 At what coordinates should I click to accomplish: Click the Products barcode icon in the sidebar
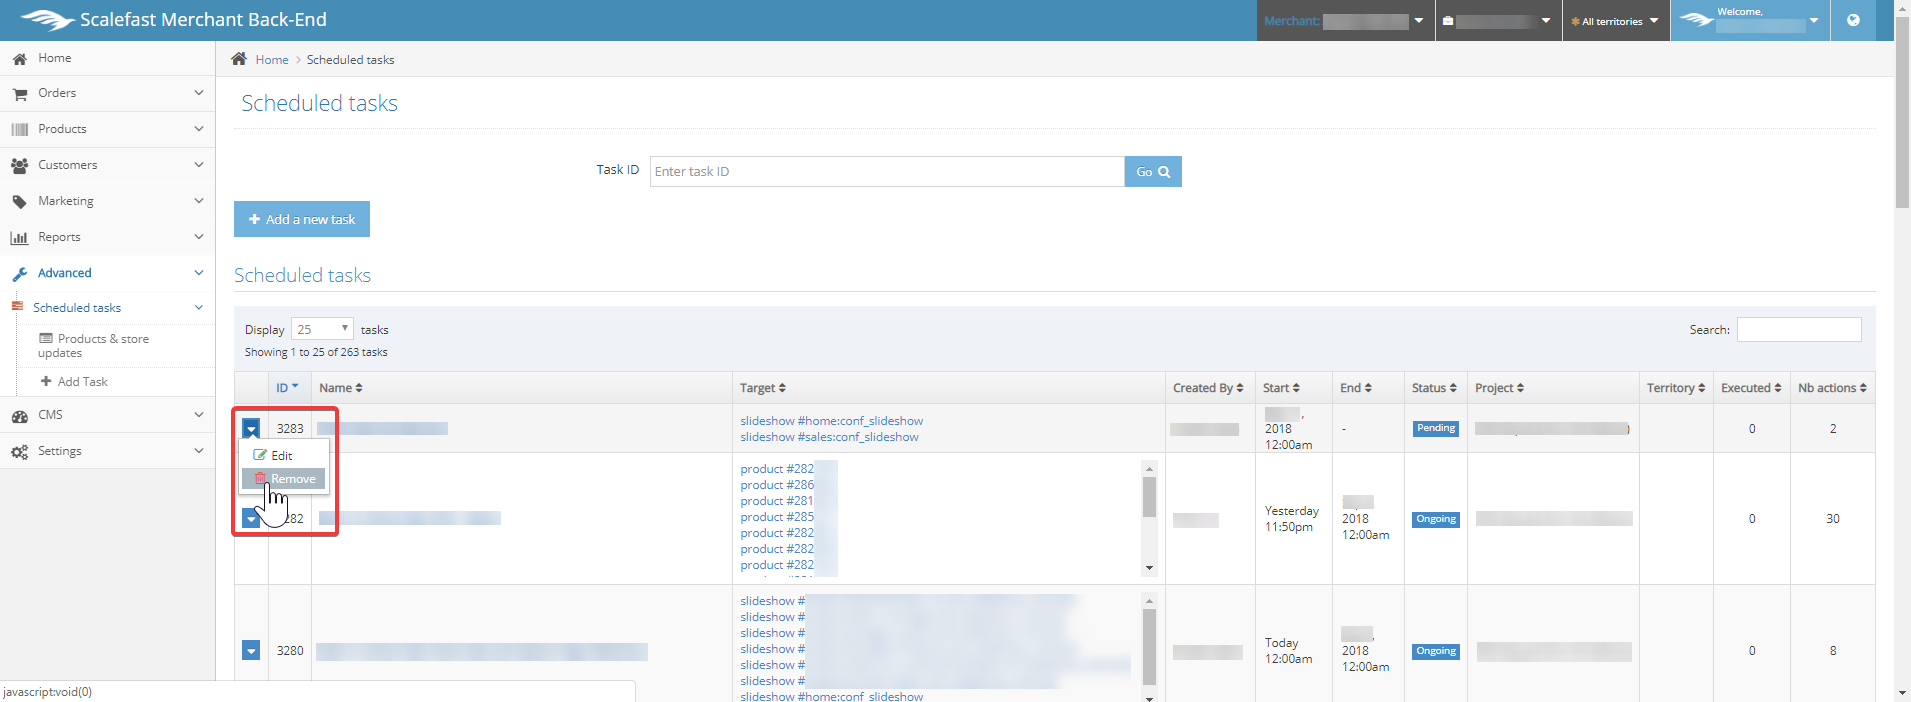19,130
